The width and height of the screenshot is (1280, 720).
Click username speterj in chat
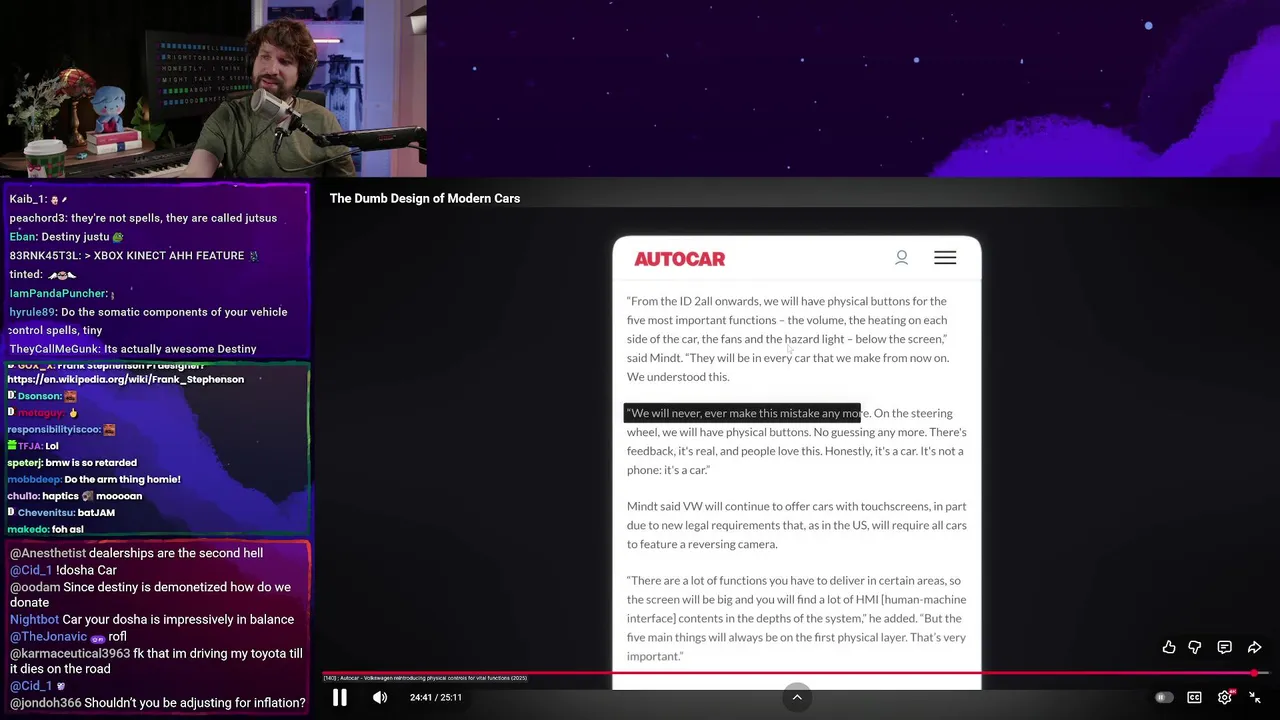tap(24, 462)
